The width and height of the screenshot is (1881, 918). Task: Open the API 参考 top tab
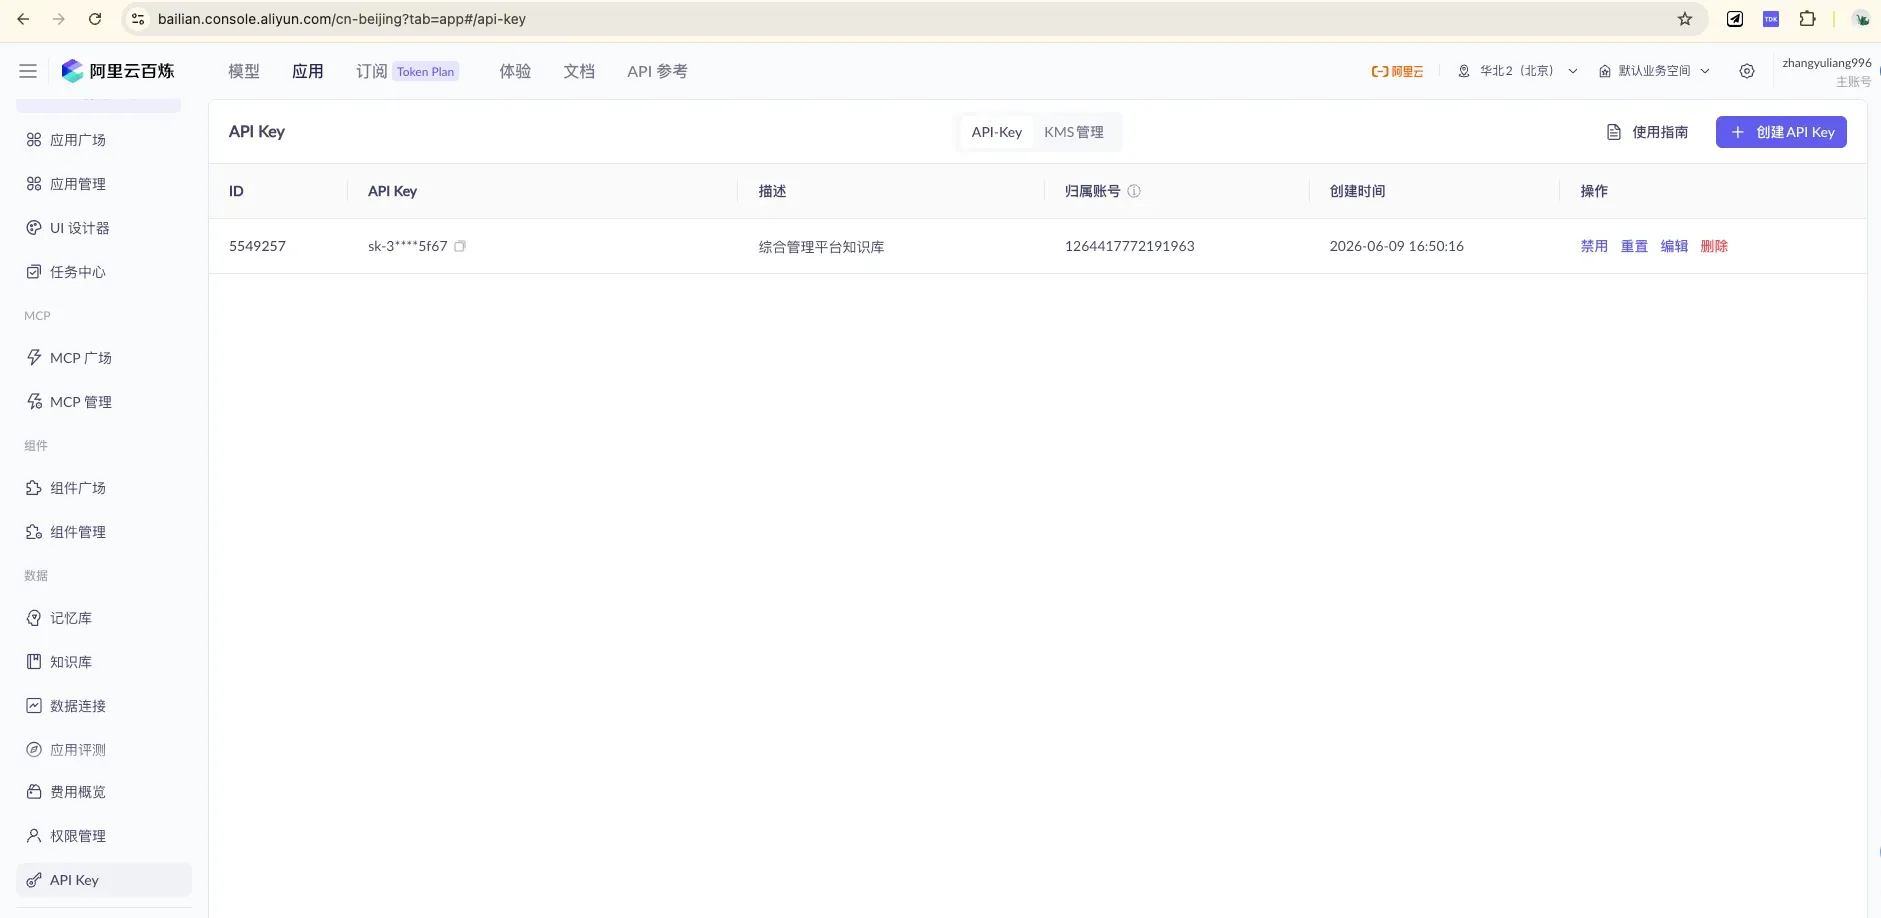[657, 71]
